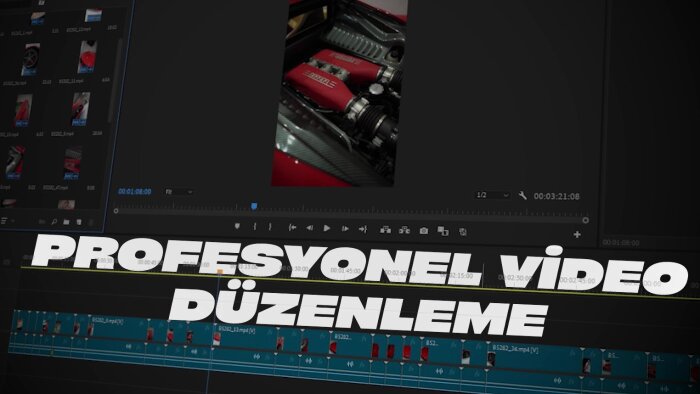Click the orange timeline playhead marker
700x394 pixels.
(x=220, y=271)
